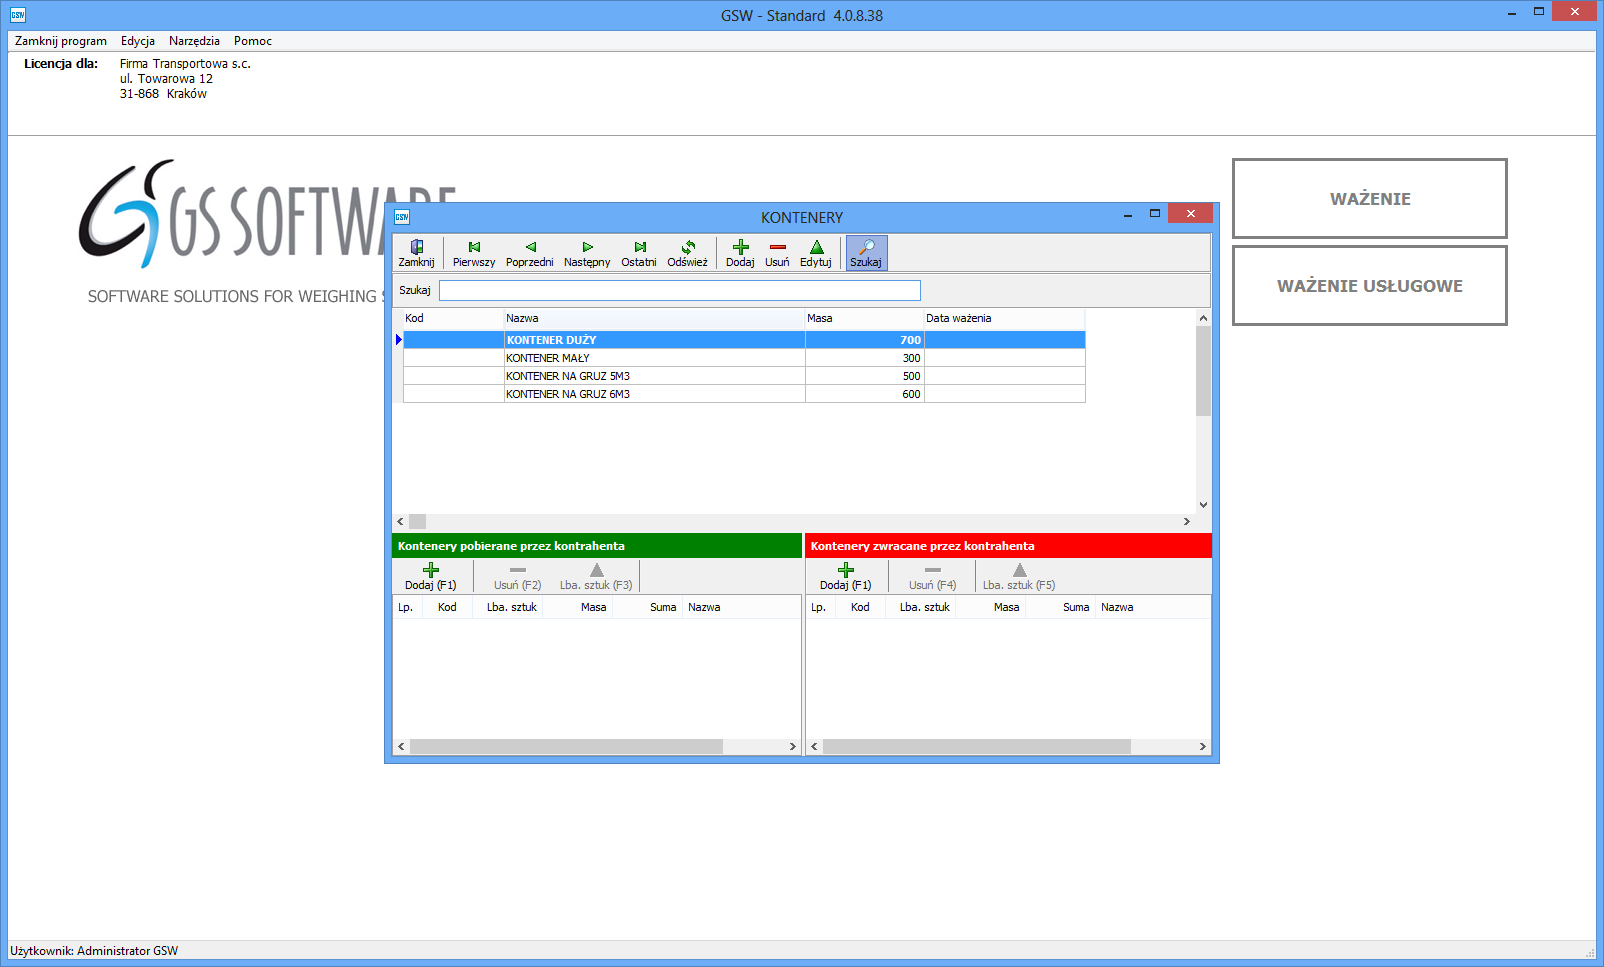This screenshot has width=1604, height=967.
Task: Jump to previous record with Poprzedni
Action: tap(529, 253)
